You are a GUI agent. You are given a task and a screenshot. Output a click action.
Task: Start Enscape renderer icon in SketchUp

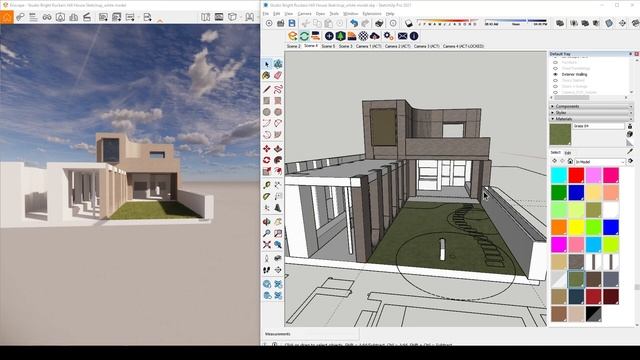pos(293,36)
